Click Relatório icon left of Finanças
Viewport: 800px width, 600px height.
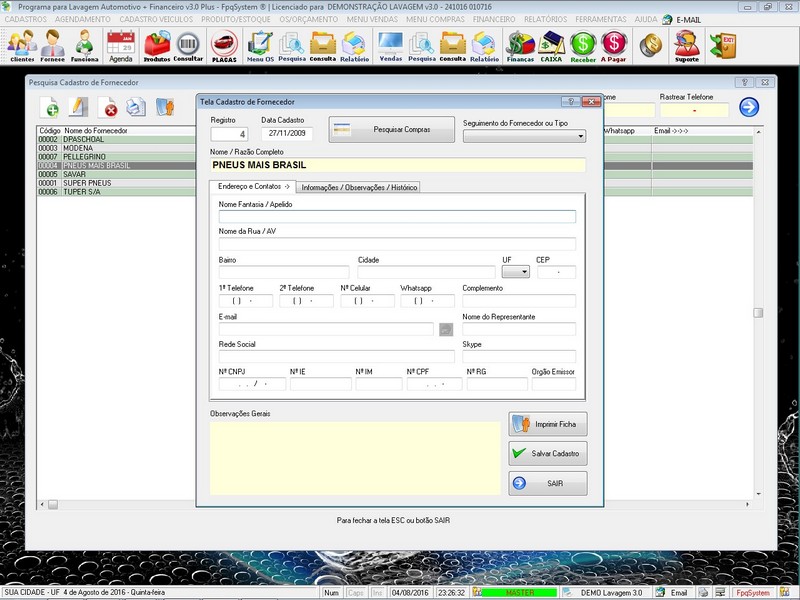coord(484,46)
